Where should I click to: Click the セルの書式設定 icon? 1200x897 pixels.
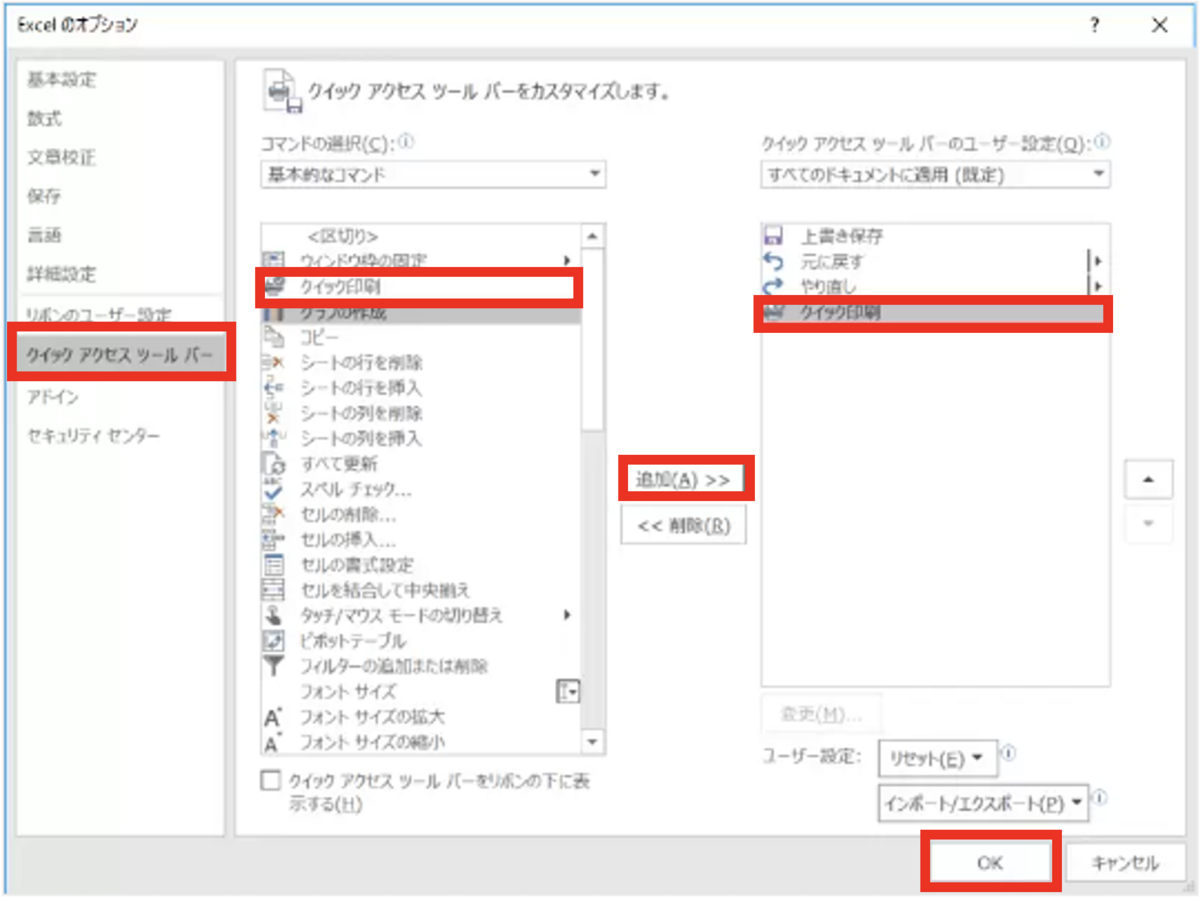click(273, 565)
